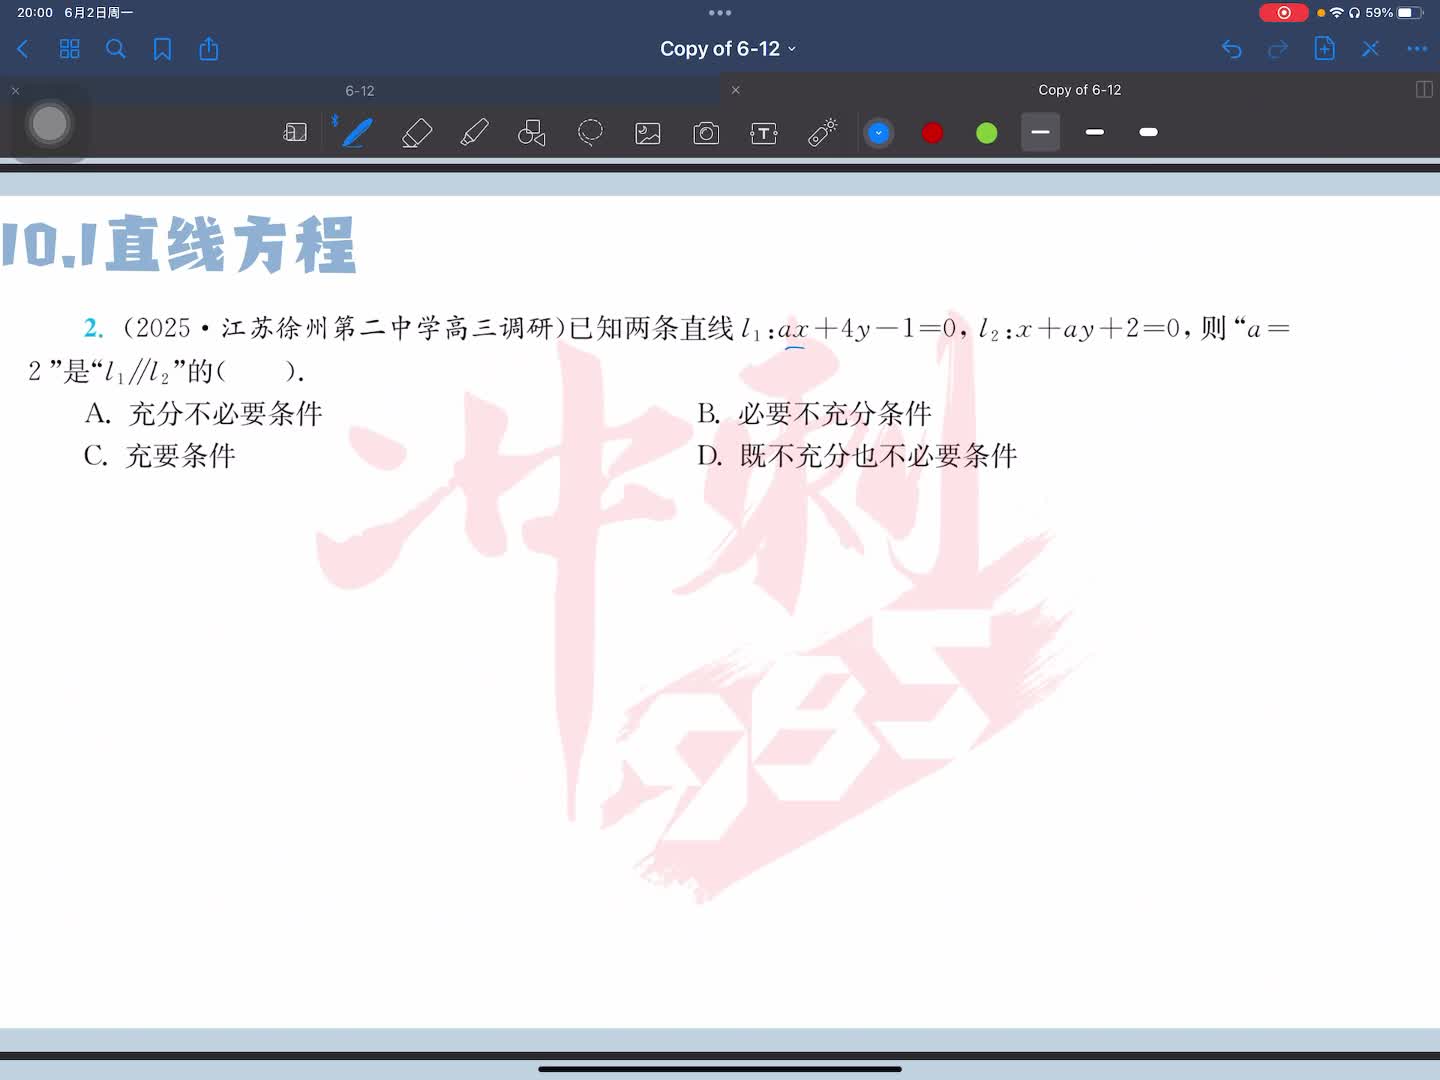Open the Image insert tool
1440x1080 pixels.
coord(648,133)
